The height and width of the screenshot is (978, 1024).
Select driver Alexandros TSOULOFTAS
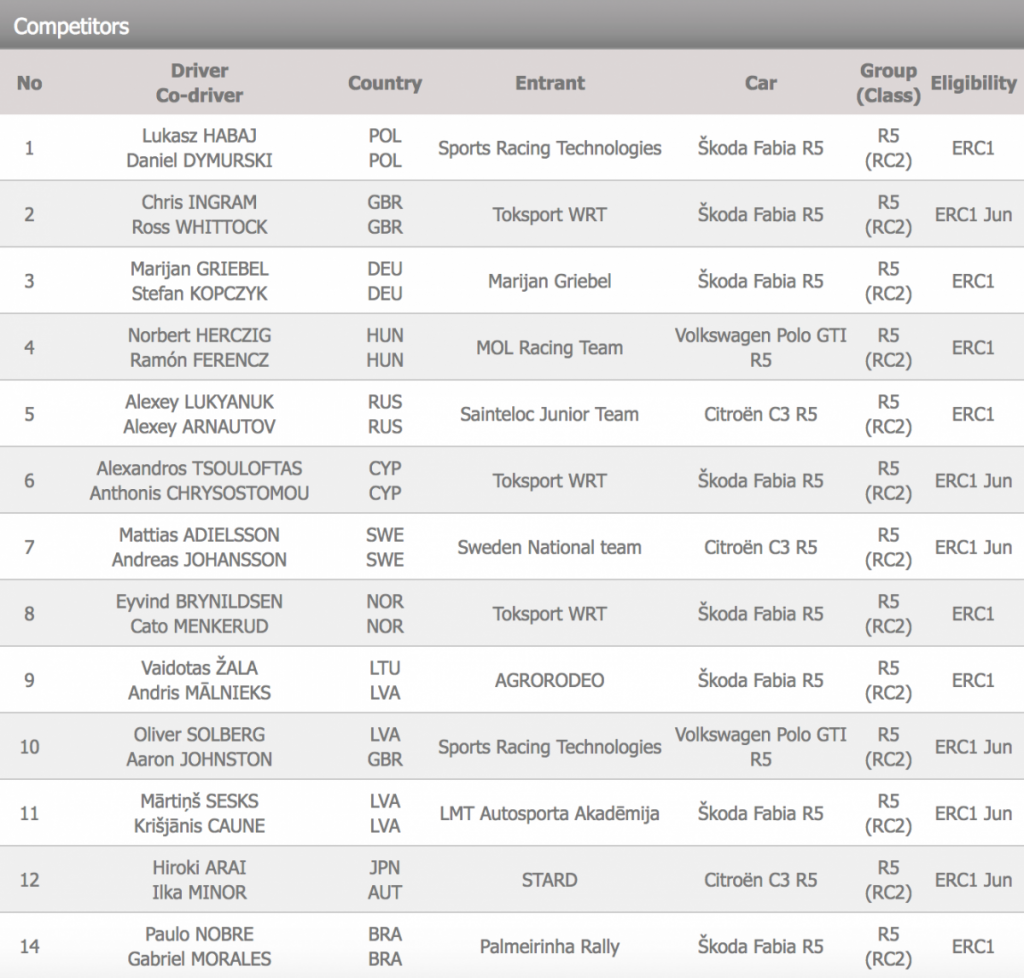(199, 468)
